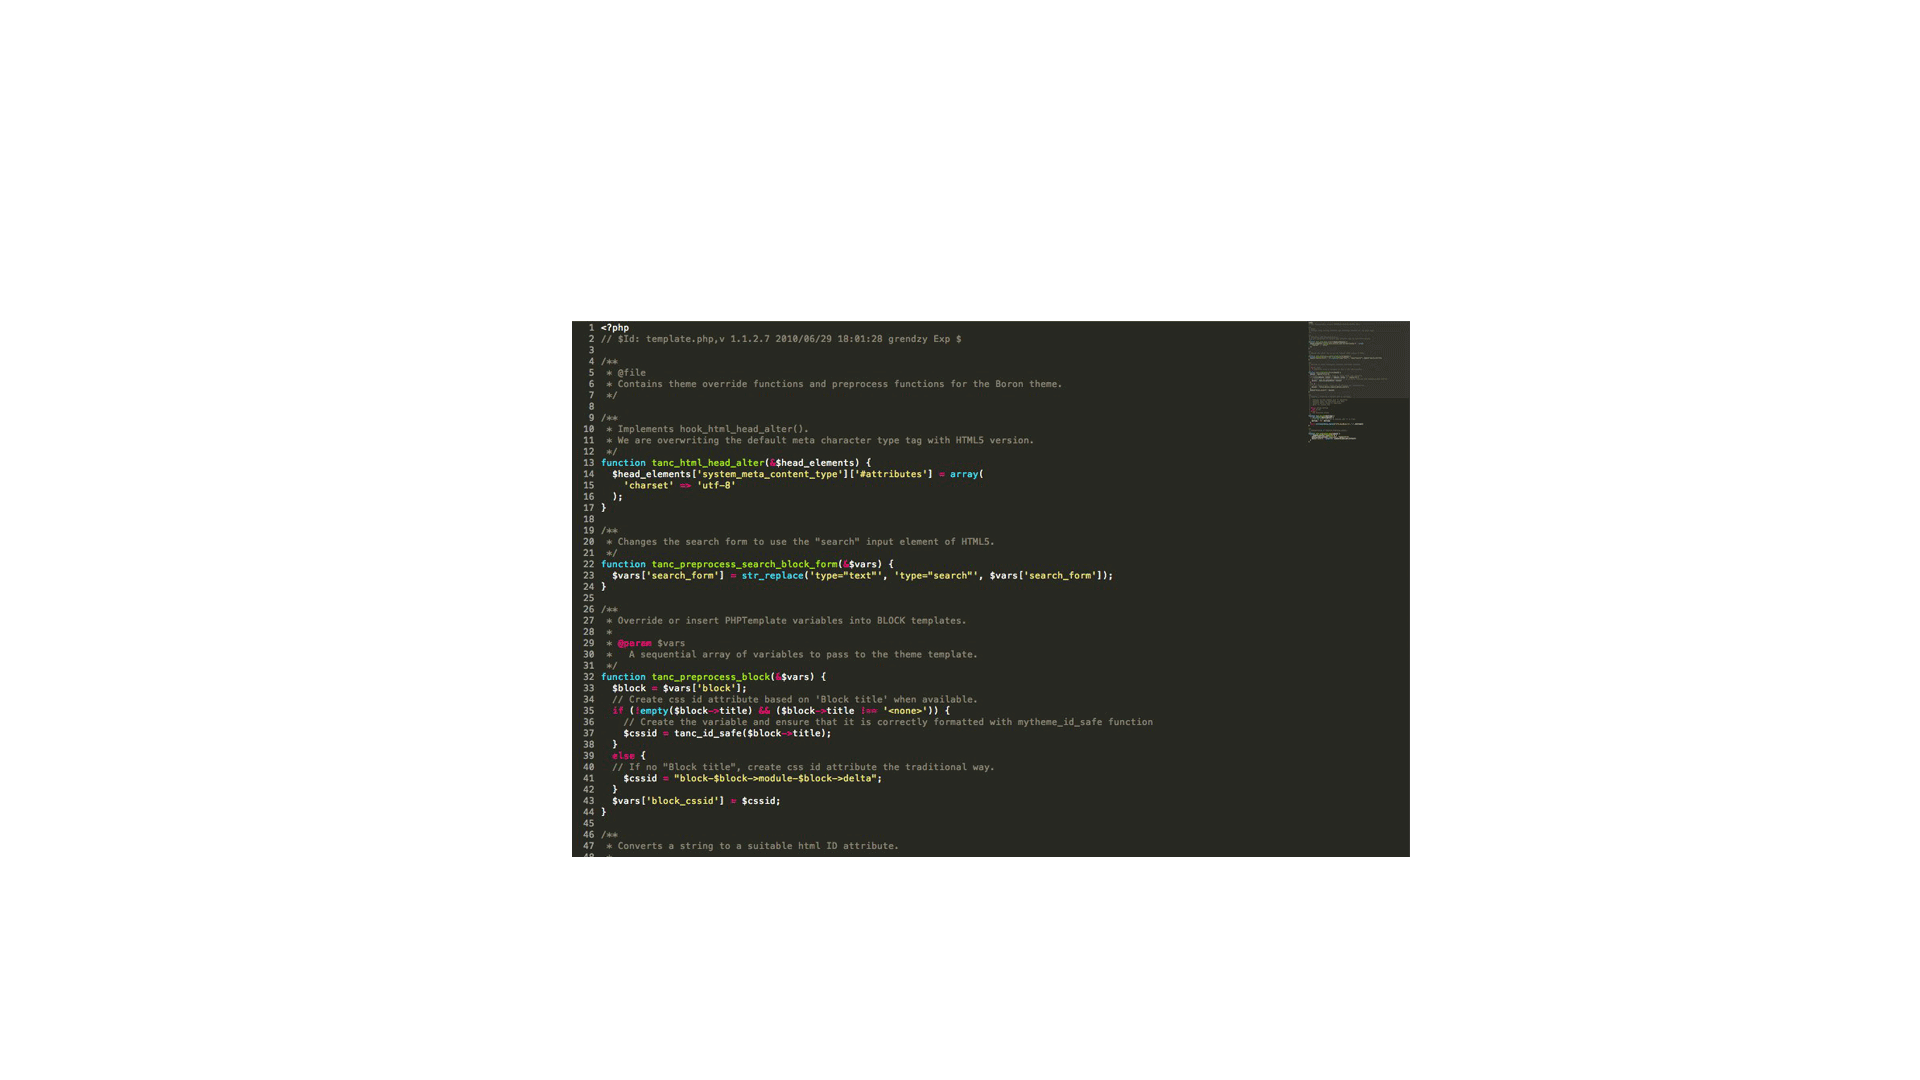Viewport: 1920px width, 1080px height.
Task: Click the minimap viewport highlight region
Action: (x=1358, y=360)
